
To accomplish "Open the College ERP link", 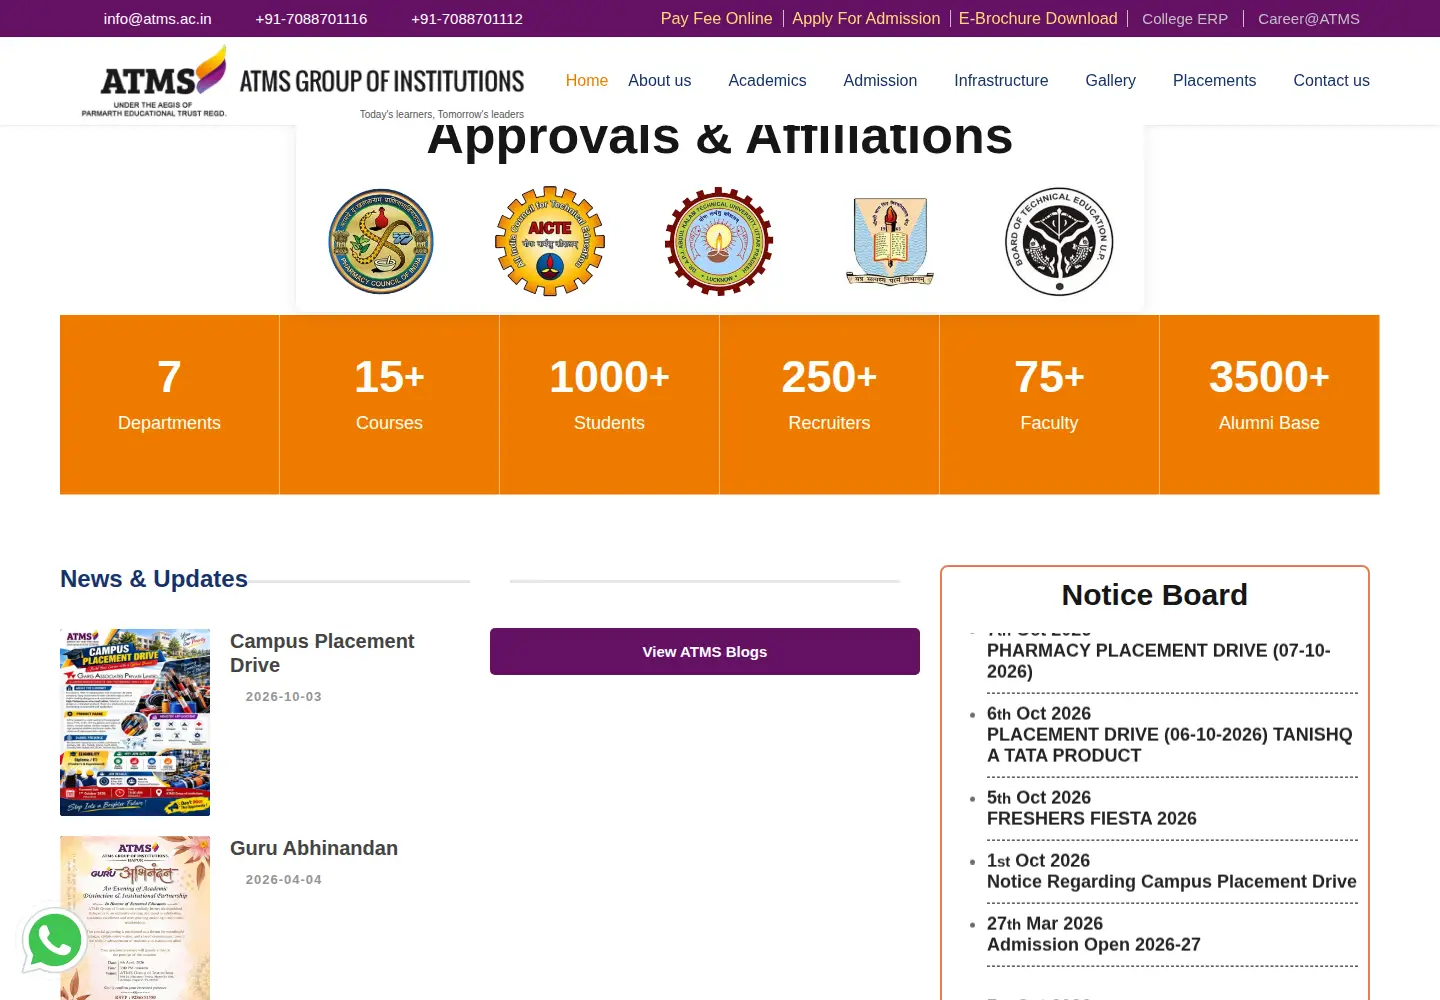I will pyautogui.click(x=1185, y=19).
